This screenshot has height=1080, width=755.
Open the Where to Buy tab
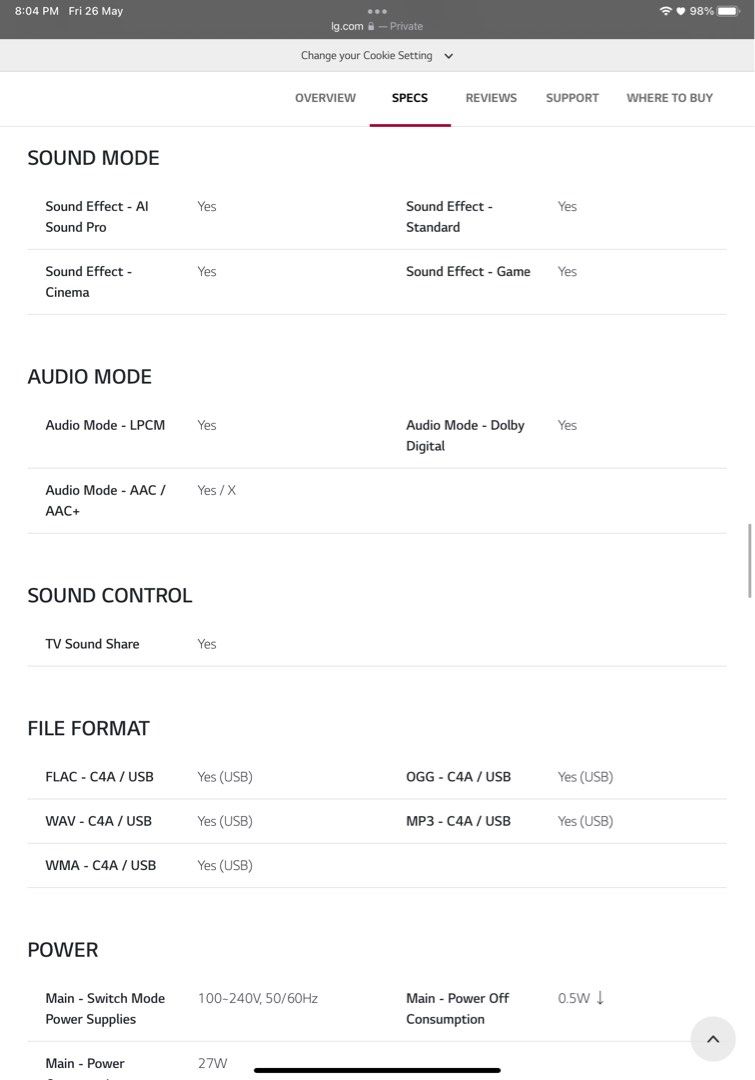(x=669, y=98)
